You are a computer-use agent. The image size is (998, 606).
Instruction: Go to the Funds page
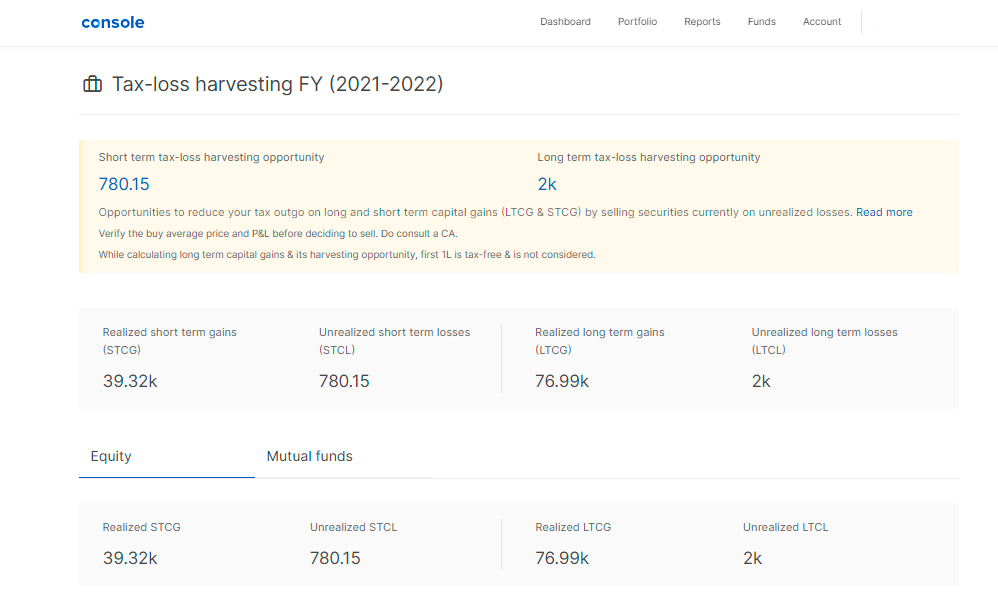(761, 22)
